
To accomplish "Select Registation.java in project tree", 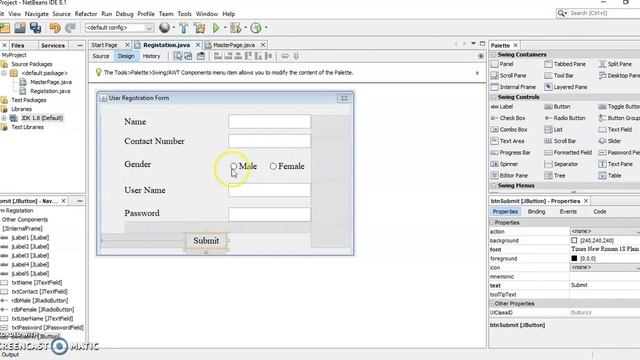I will click(x=50, y=91).
